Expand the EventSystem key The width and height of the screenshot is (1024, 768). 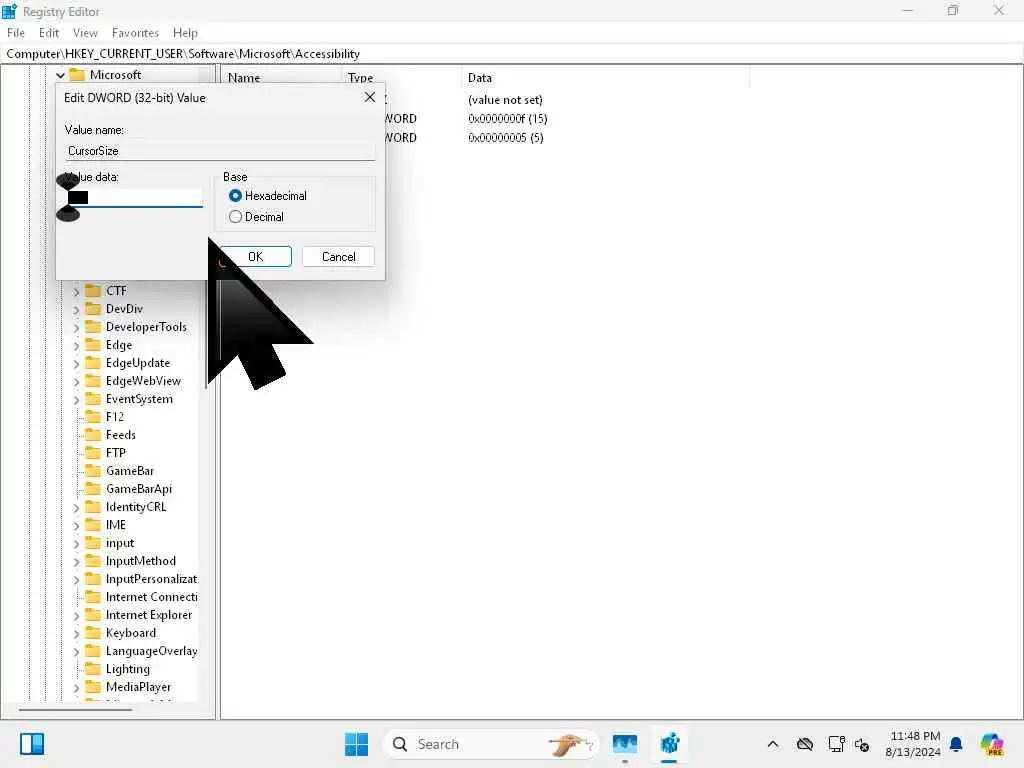[76, 400]
